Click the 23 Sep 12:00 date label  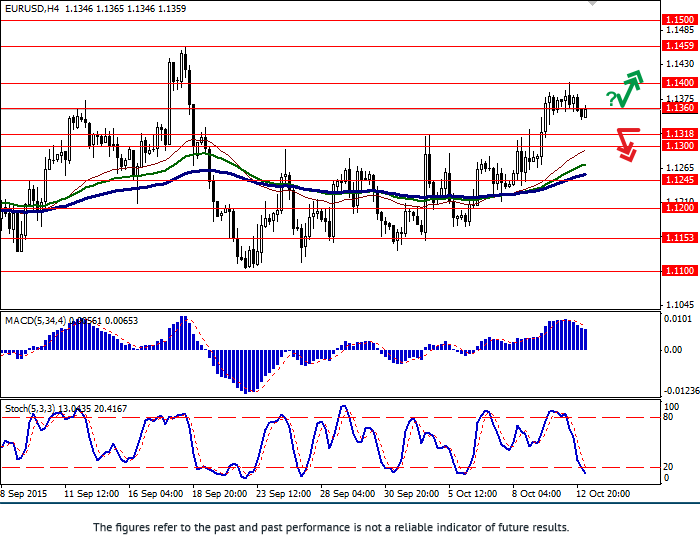[x=283, y=494]
